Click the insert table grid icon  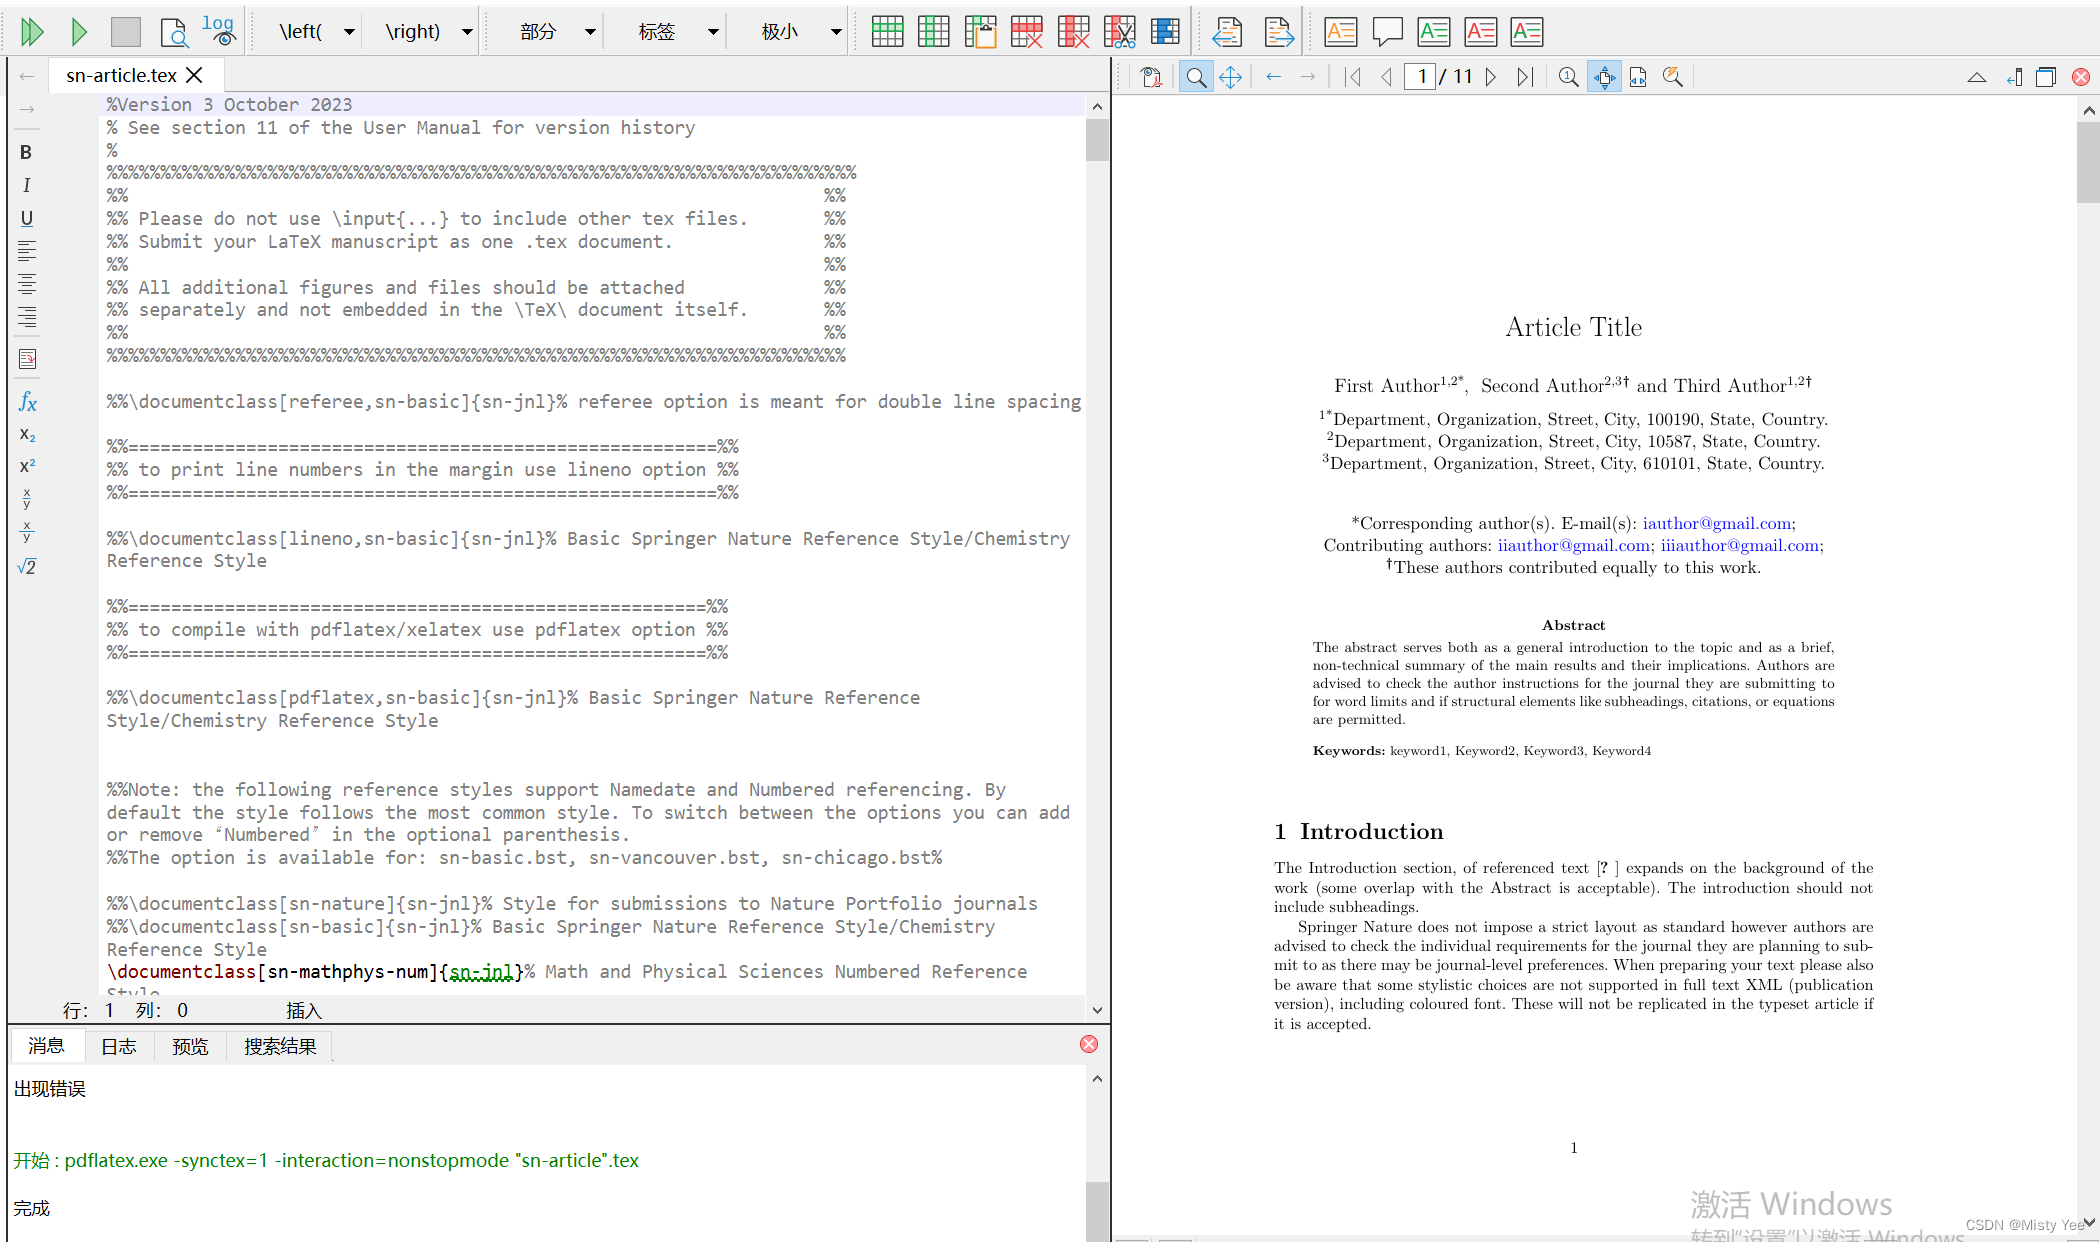tap(887, 32)
